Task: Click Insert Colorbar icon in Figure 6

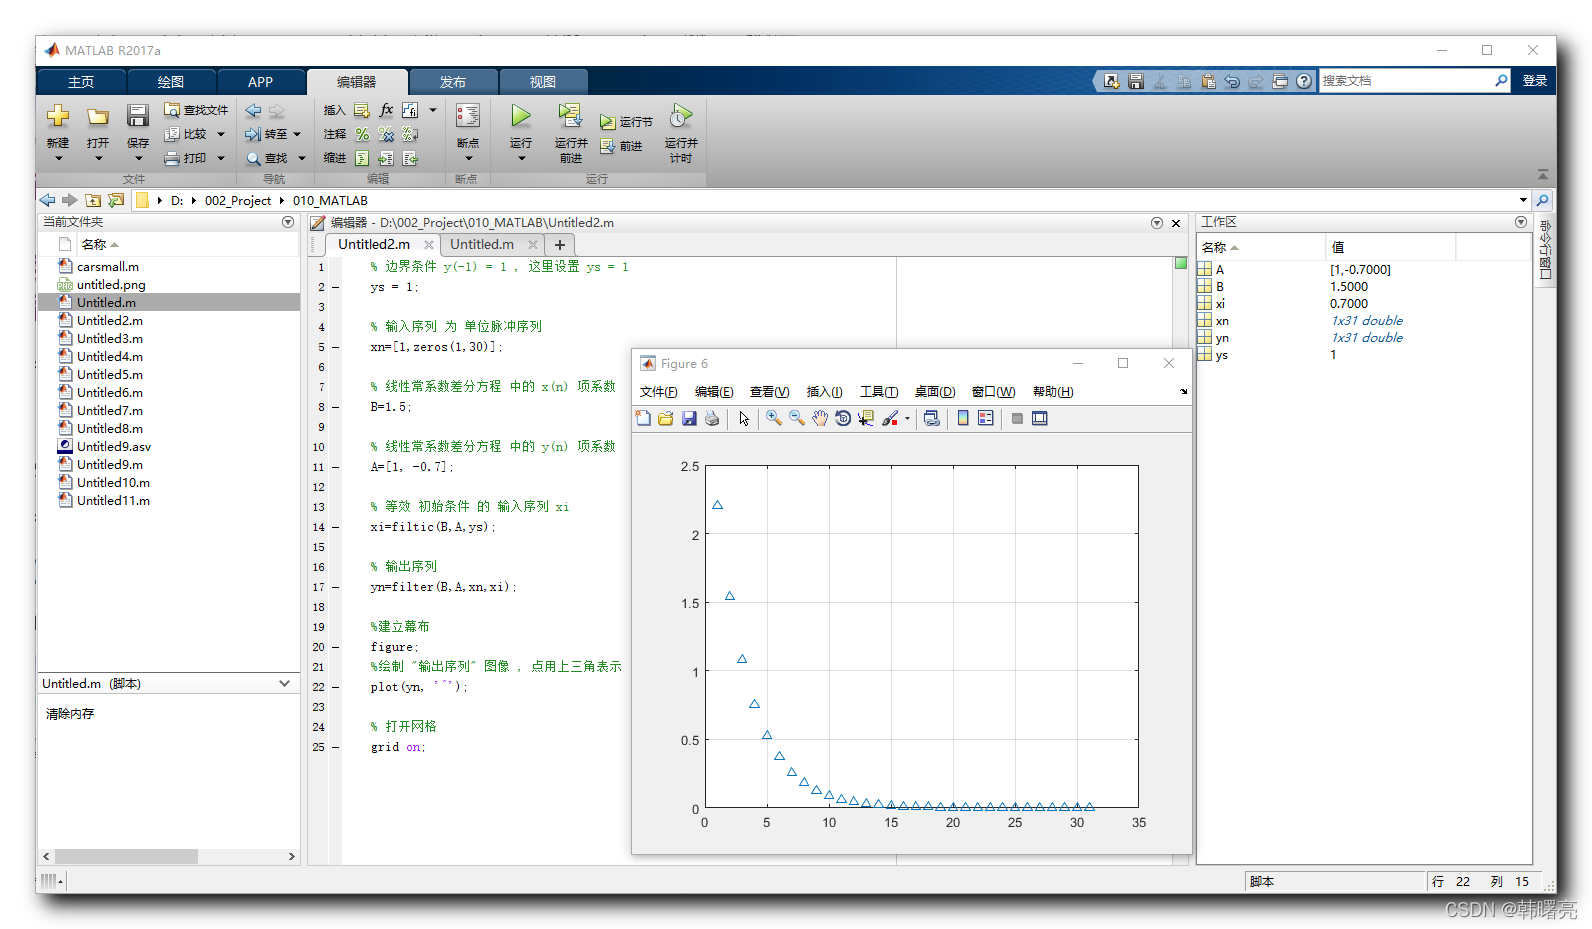Action: (x=963, y=419)
